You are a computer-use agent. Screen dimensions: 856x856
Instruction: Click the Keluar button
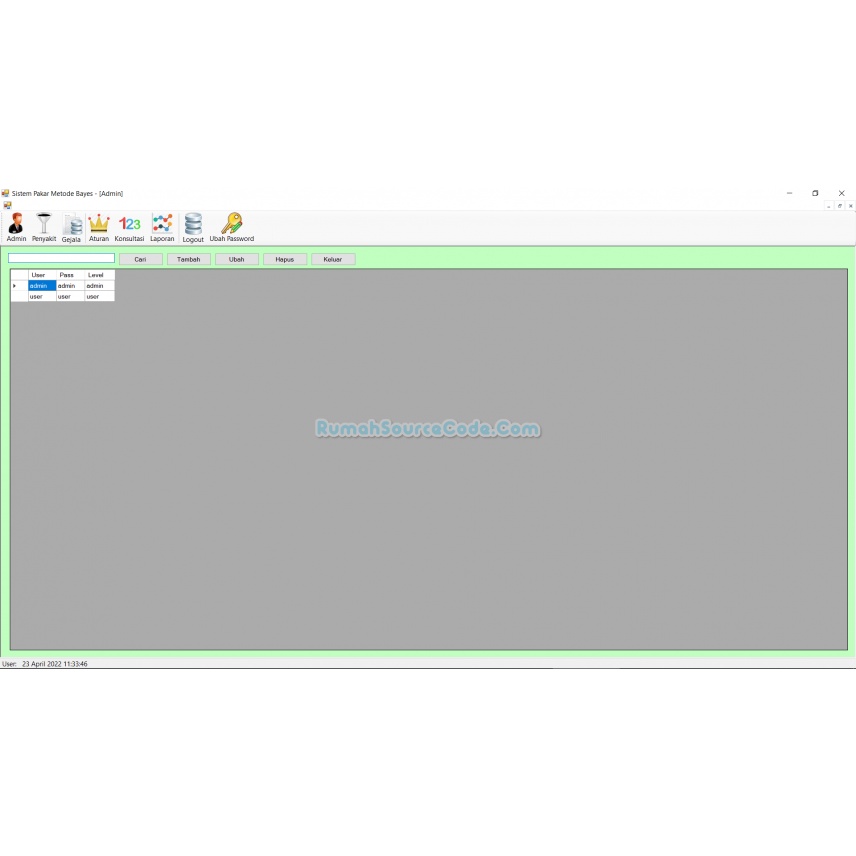[x=333, y=259]
